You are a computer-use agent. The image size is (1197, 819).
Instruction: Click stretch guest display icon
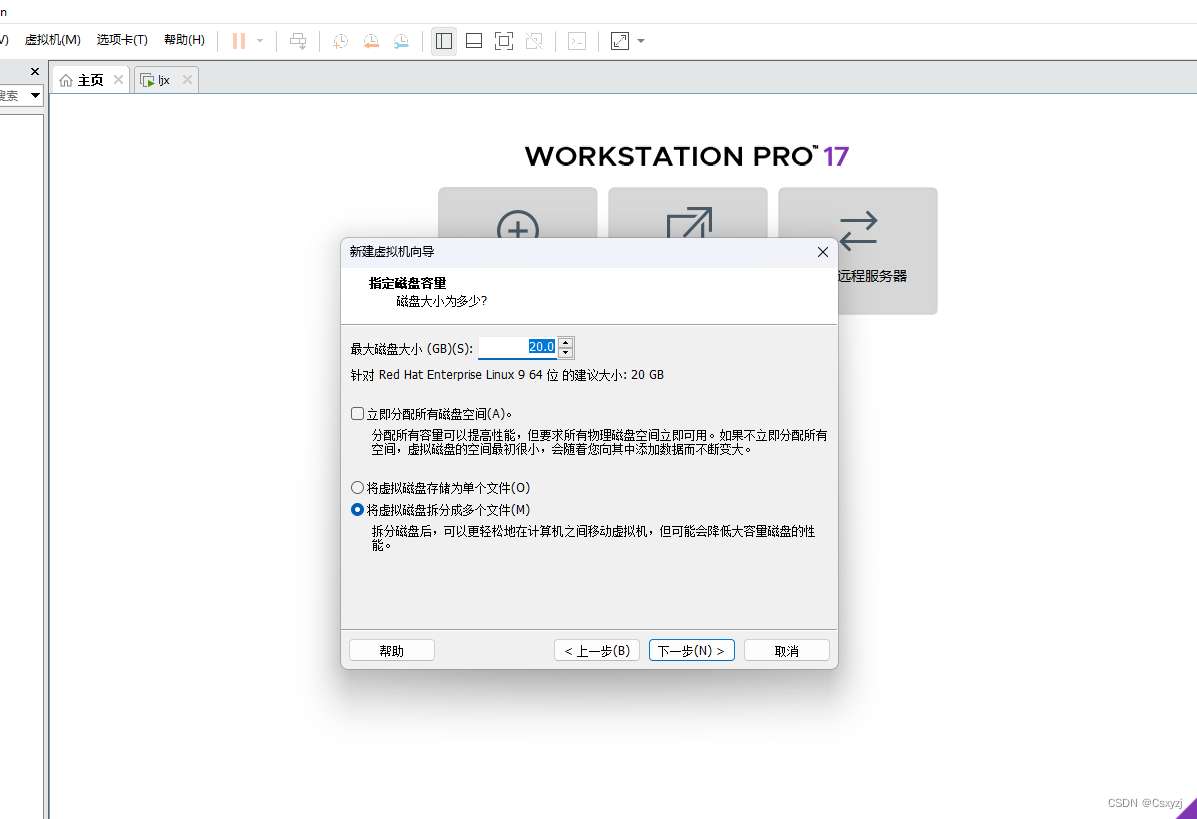[x=620, y=41]
